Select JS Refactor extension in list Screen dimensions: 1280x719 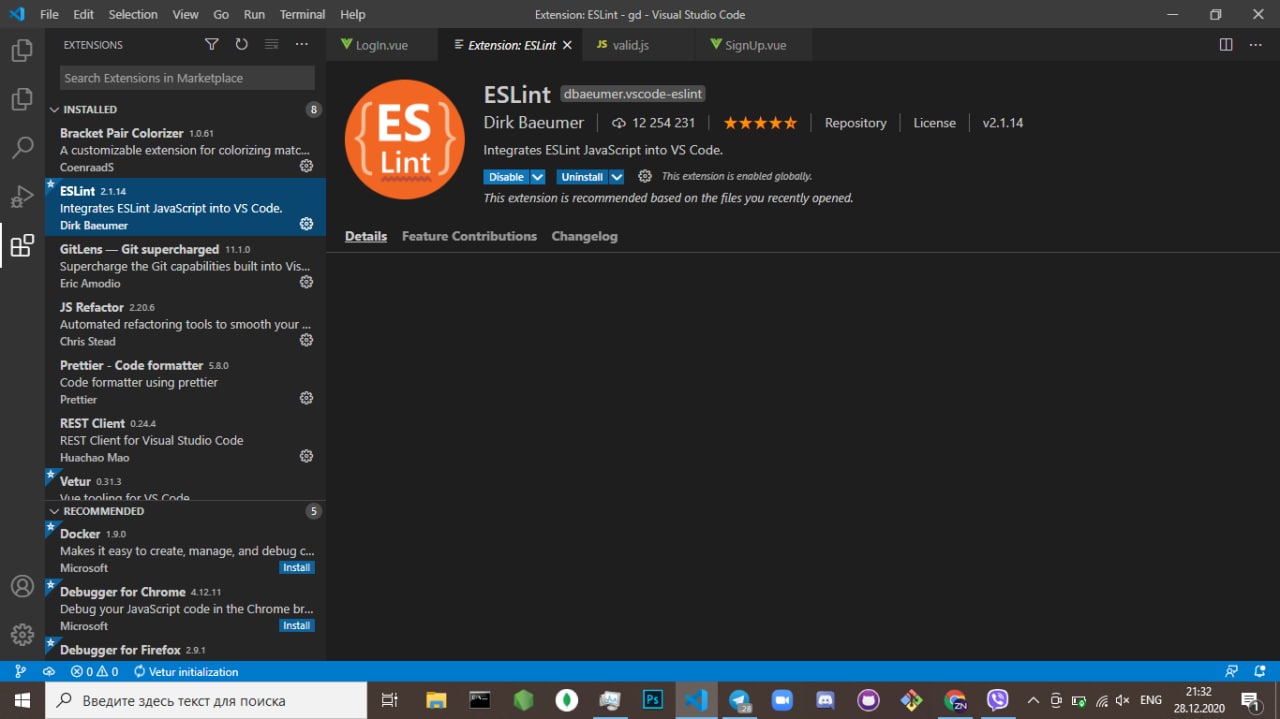pos(185,323)
